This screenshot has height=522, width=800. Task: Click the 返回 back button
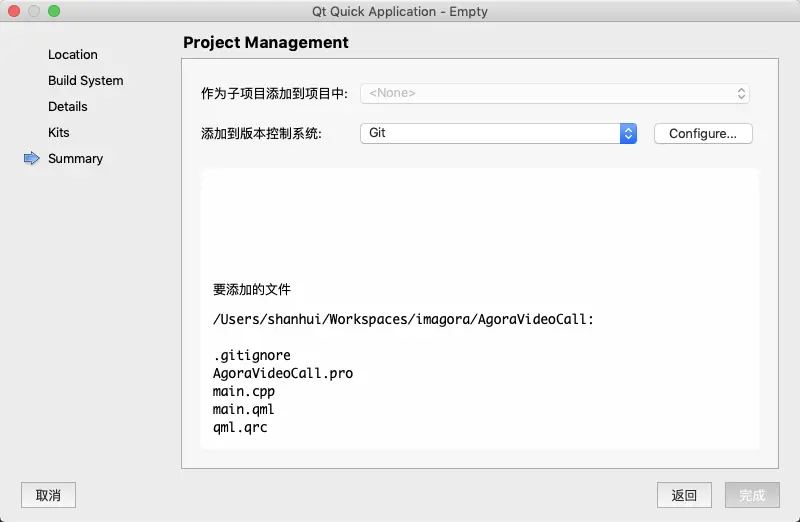(684, 495)
